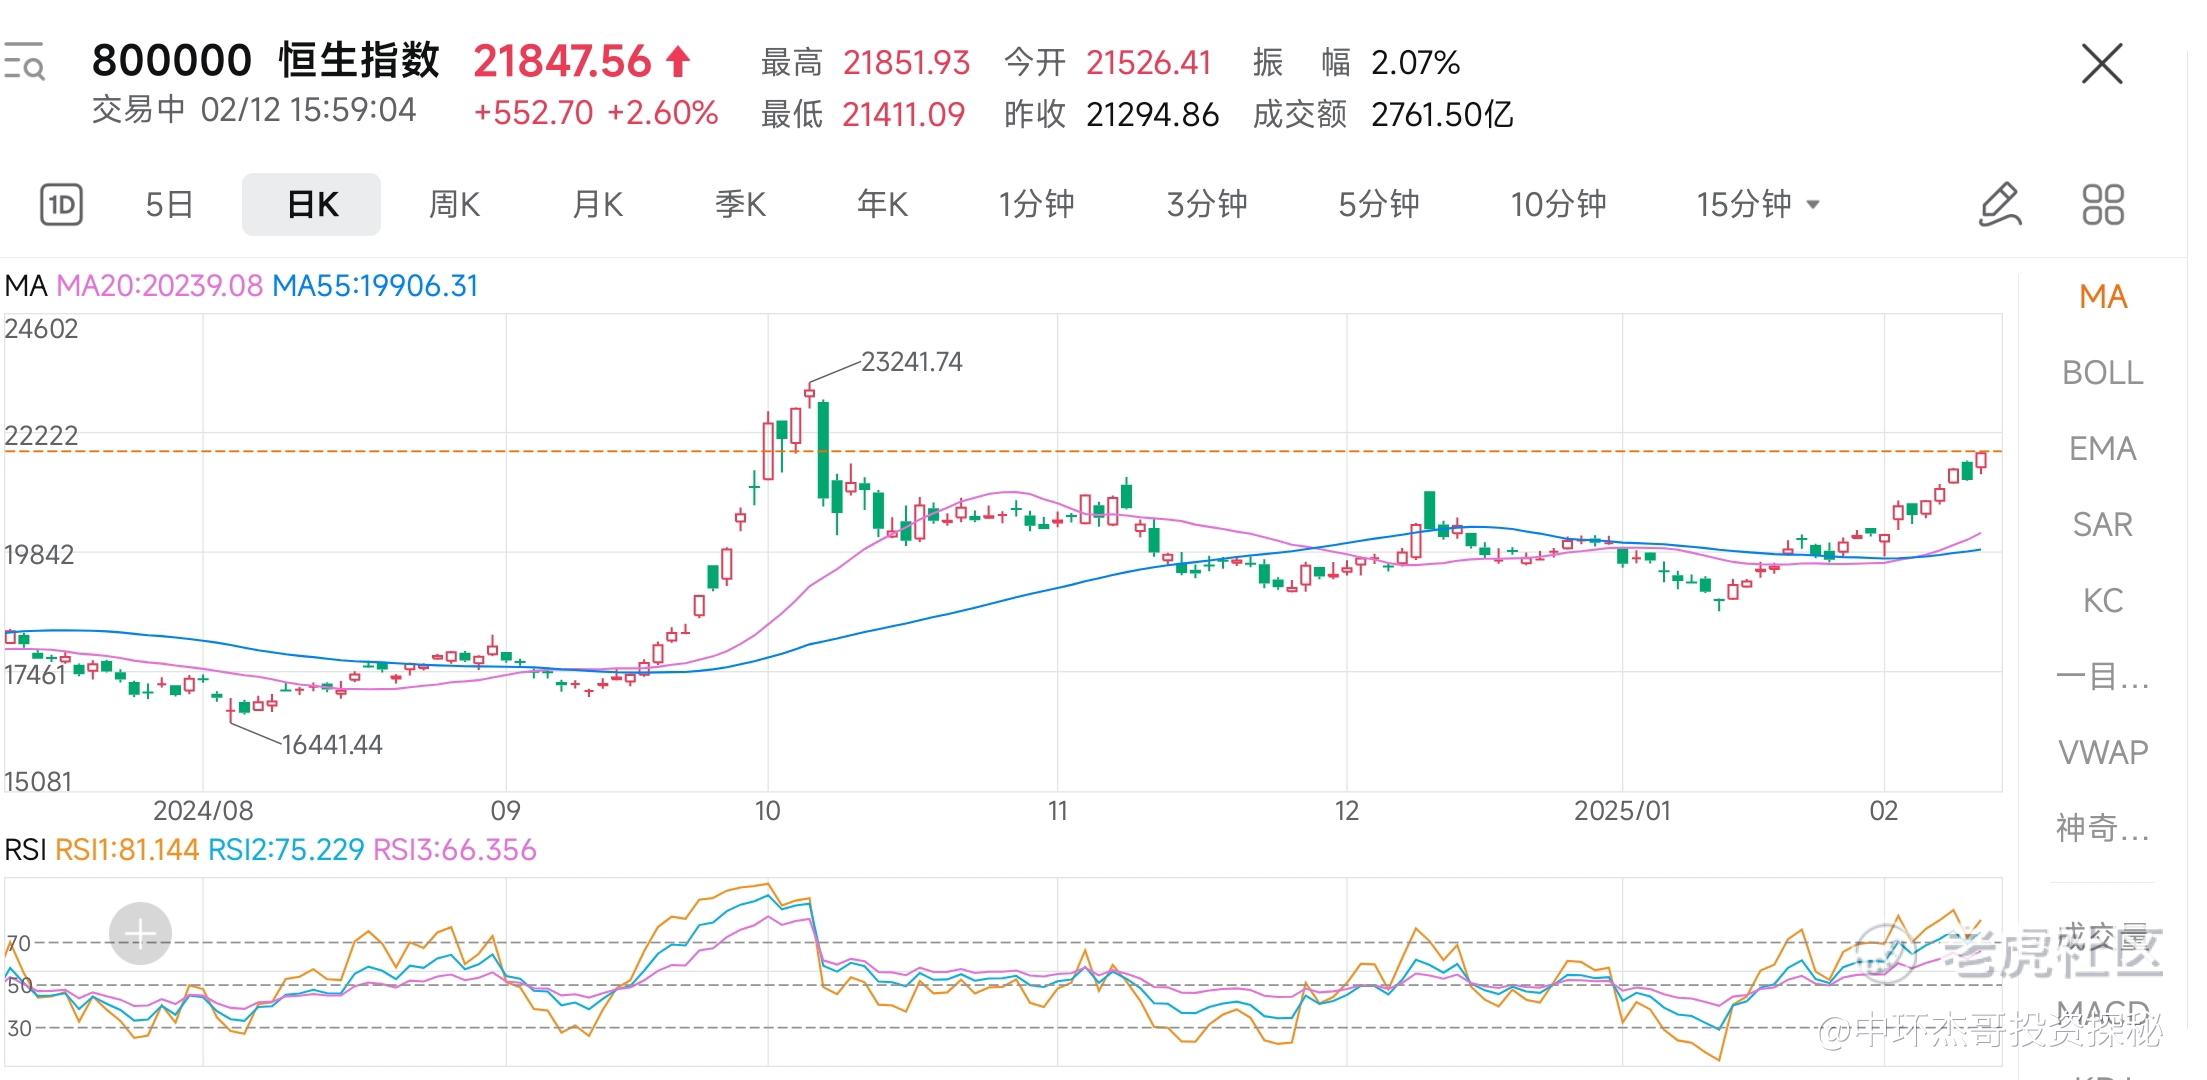This screenshot has height=1080, width=2207.
Task: Click the red price up arrow
Action: [678, 62]
